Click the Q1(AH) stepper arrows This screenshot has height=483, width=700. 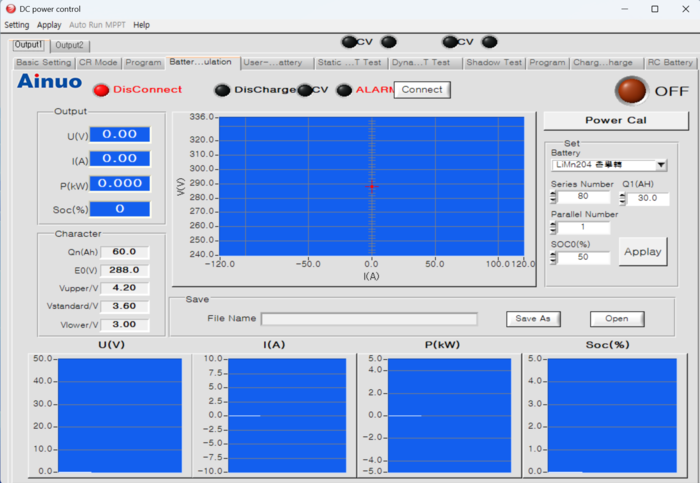[622, 199]
